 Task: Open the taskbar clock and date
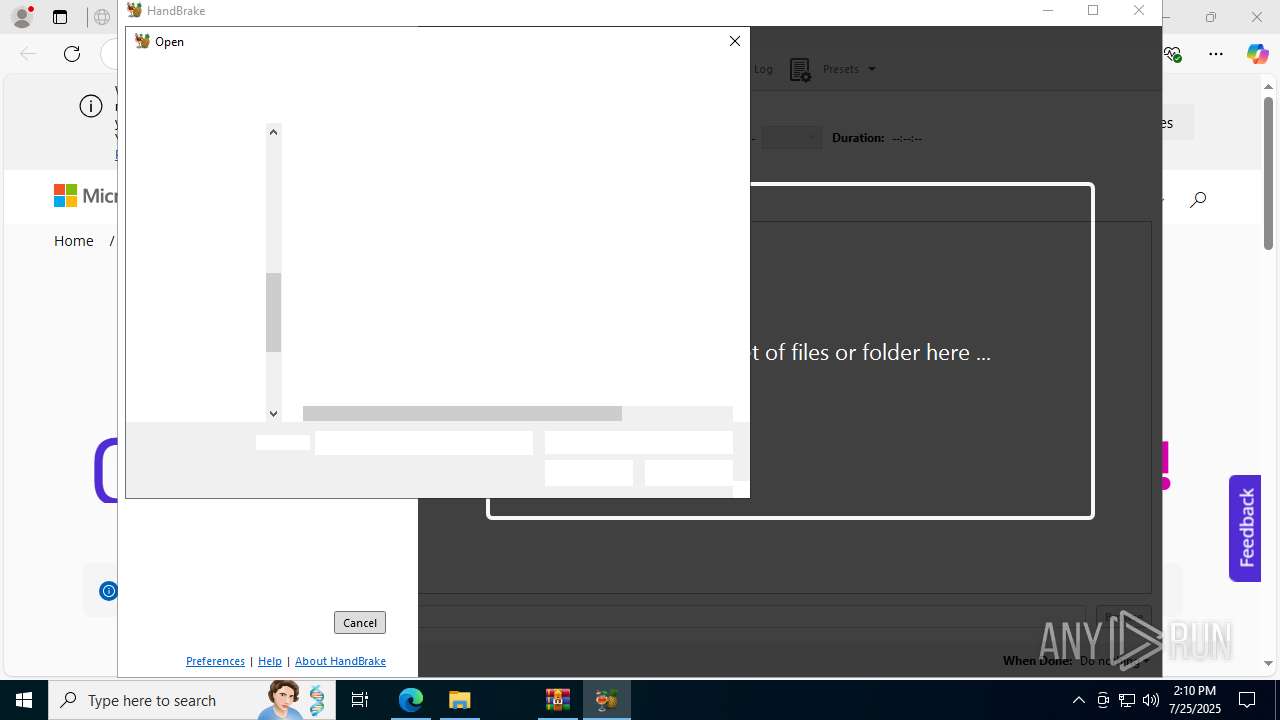click(1195, 700)
